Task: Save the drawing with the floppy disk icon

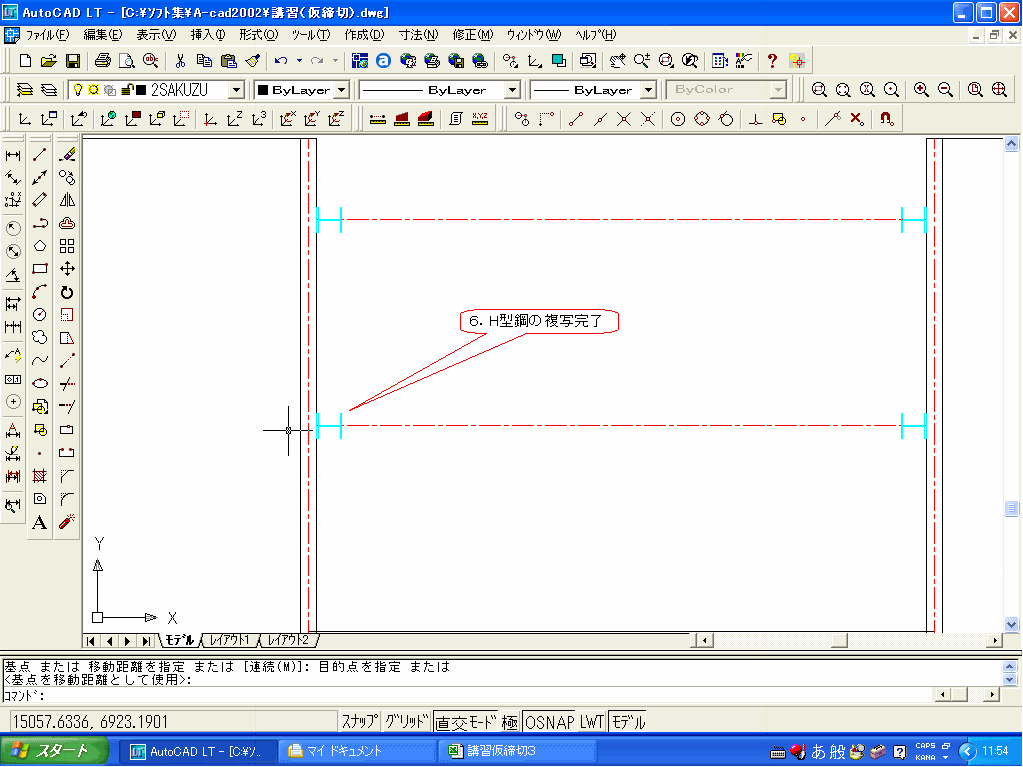Action: pos(72,61)
